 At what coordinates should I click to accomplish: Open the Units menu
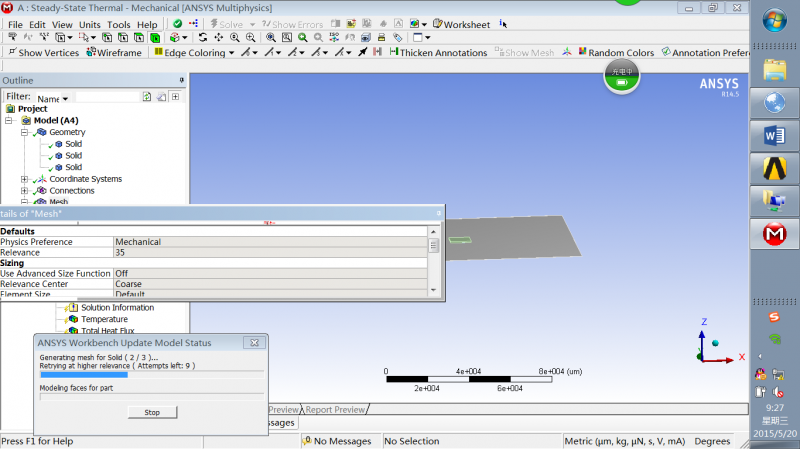89,24
